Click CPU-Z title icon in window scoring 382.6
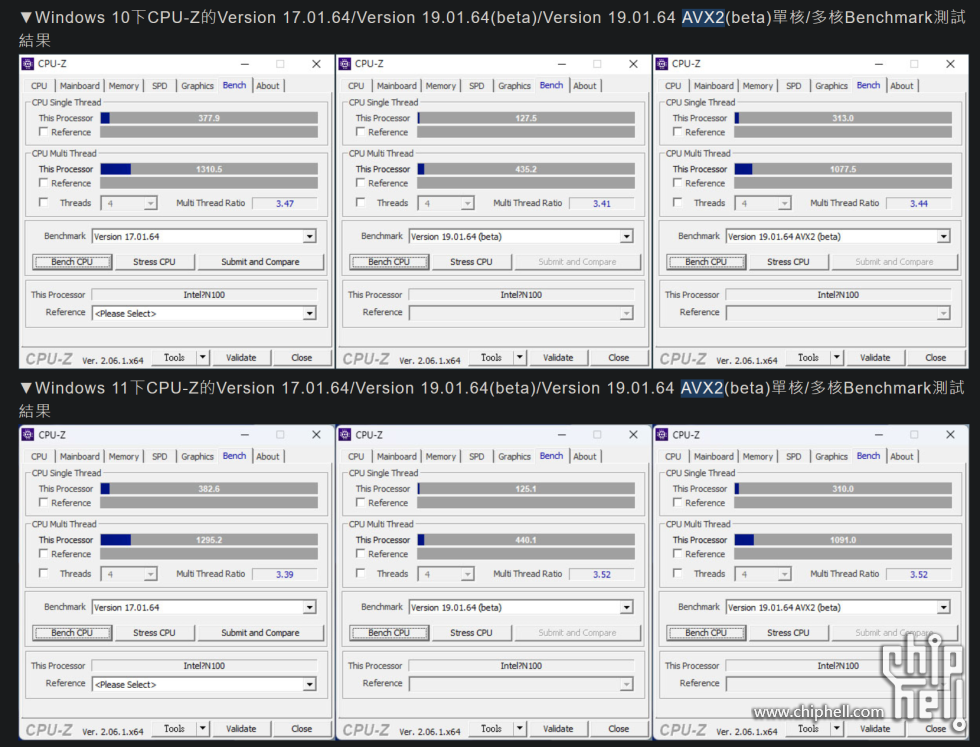 point(28,434)
